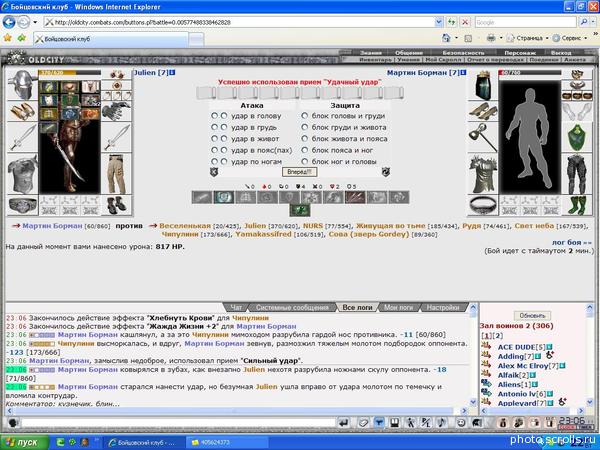Open the address bar URL dropdown

click(x=439, y=22)
